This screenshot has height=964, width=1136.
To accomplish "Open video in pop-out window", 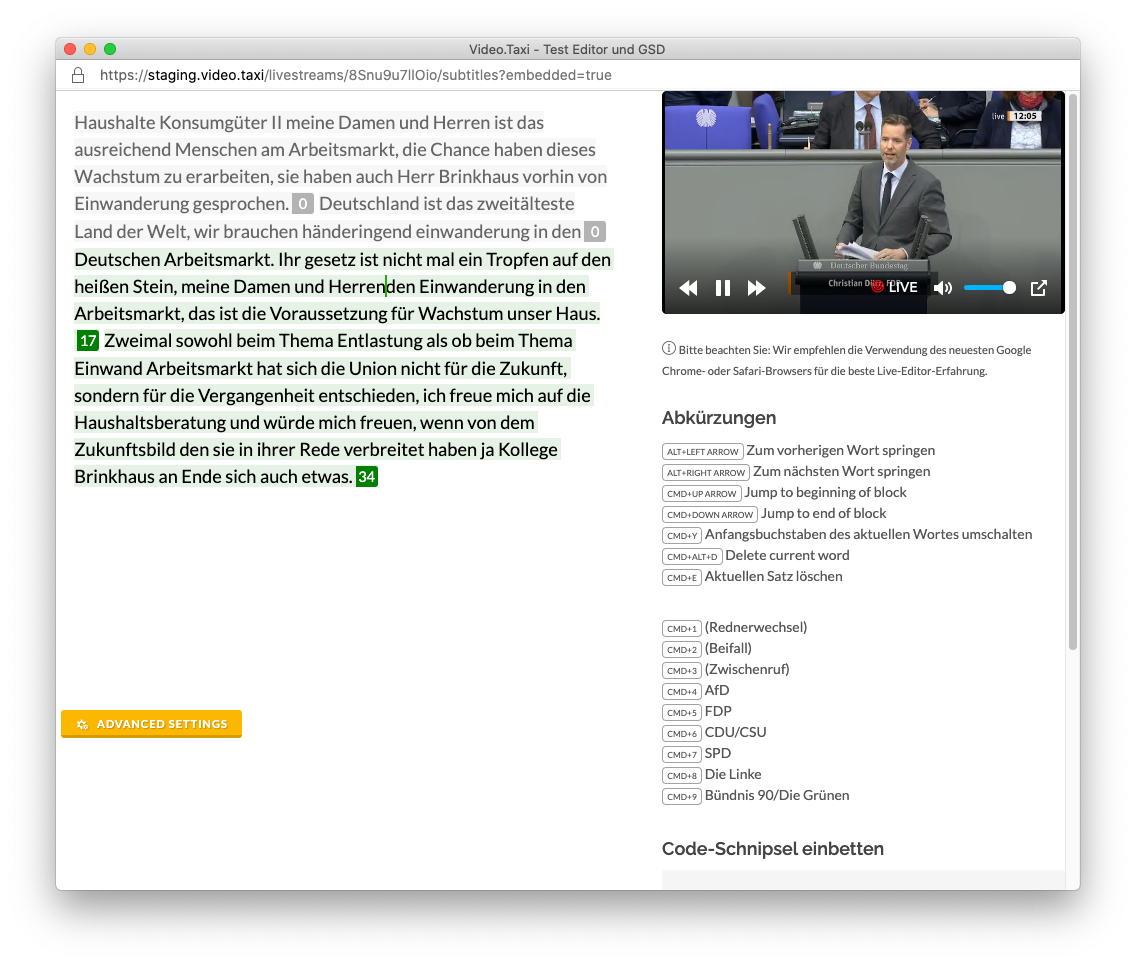I will coord(1039,288).
